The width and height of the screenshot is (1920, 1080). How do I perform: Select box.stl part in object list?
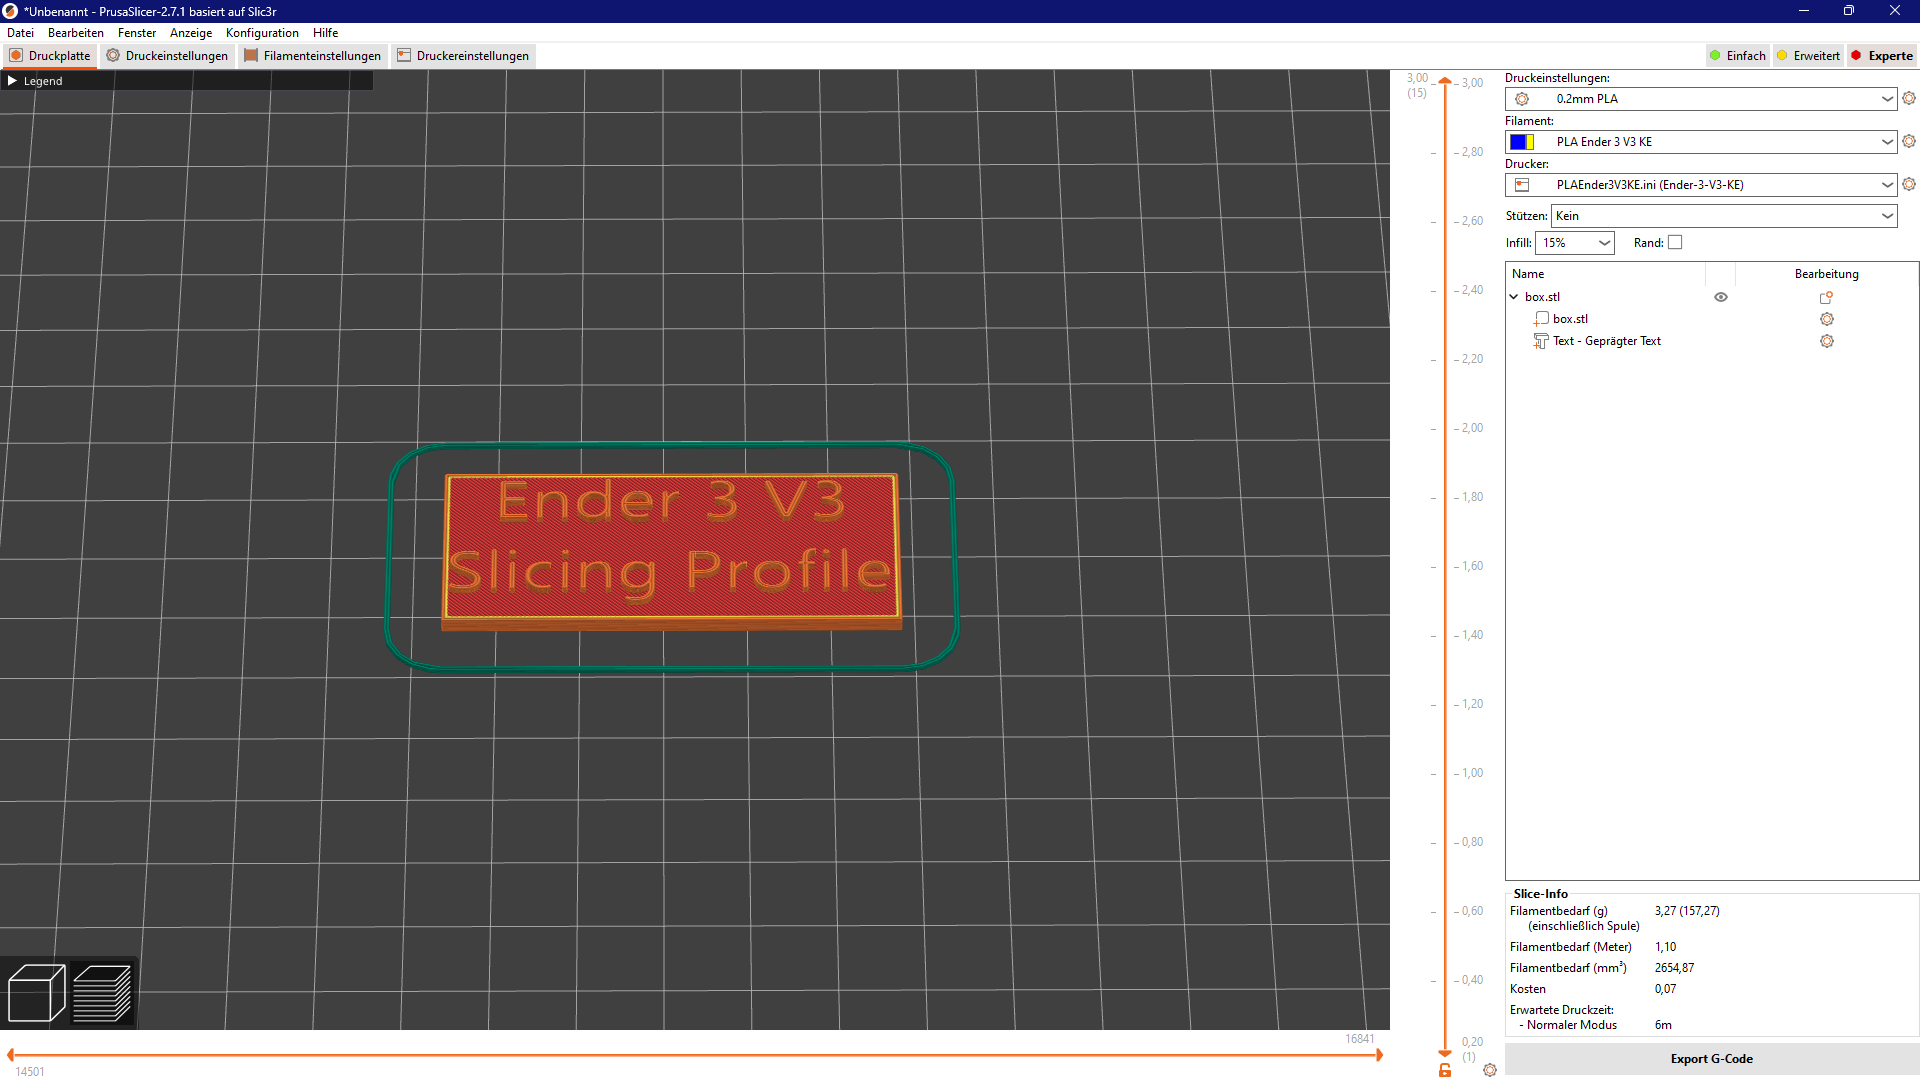point(1570,319)
